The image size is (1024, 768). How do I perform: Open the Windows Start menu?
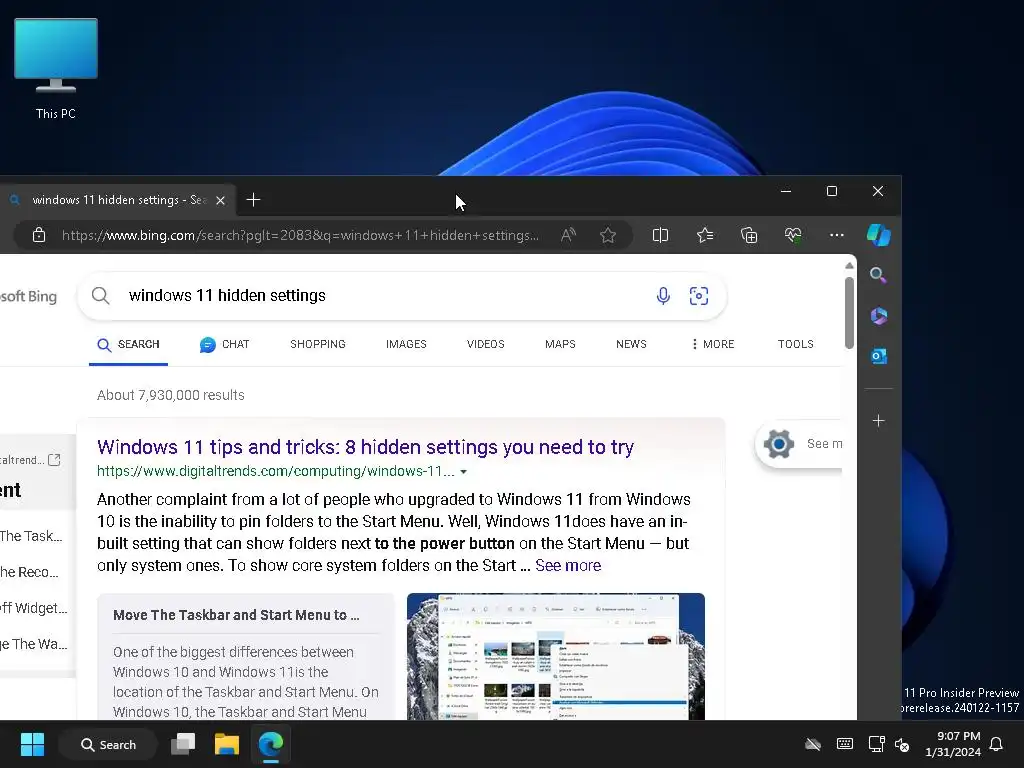click(32, 744)
